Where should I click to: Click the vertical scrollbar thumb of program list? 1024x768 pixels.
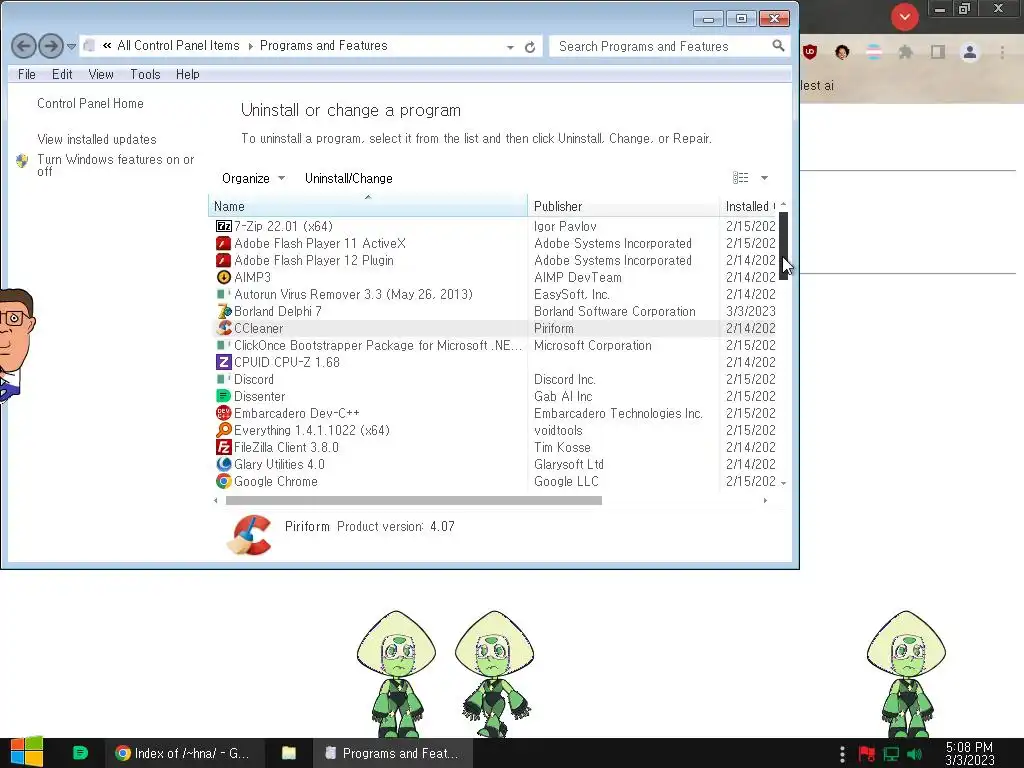(784, 245)
